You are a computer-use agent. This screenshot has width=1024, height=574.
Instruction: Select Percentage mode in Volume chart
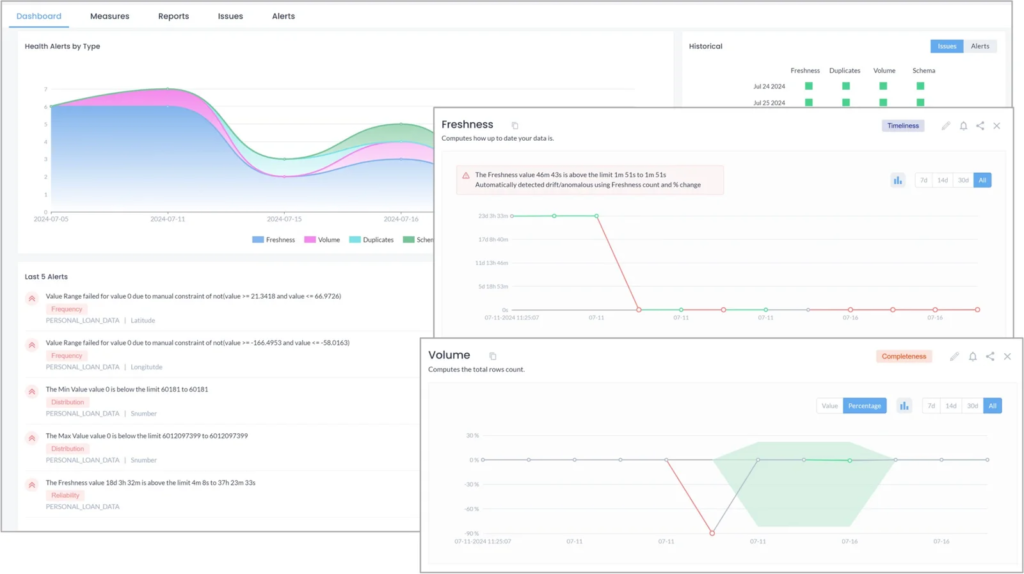point(865,406)
